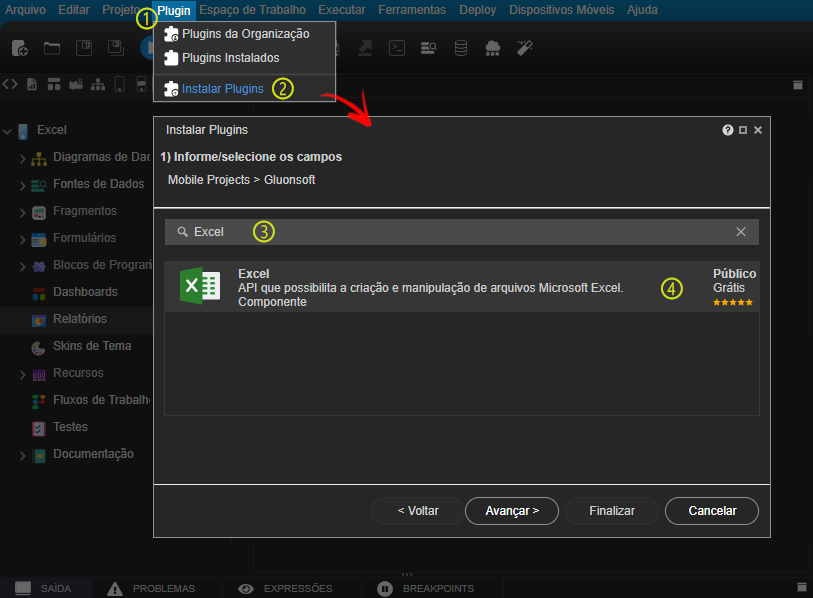Click the panel menu icon right of the editor tab bar
Viewport: 813px width, 598px height.
(x=798, y=85)
